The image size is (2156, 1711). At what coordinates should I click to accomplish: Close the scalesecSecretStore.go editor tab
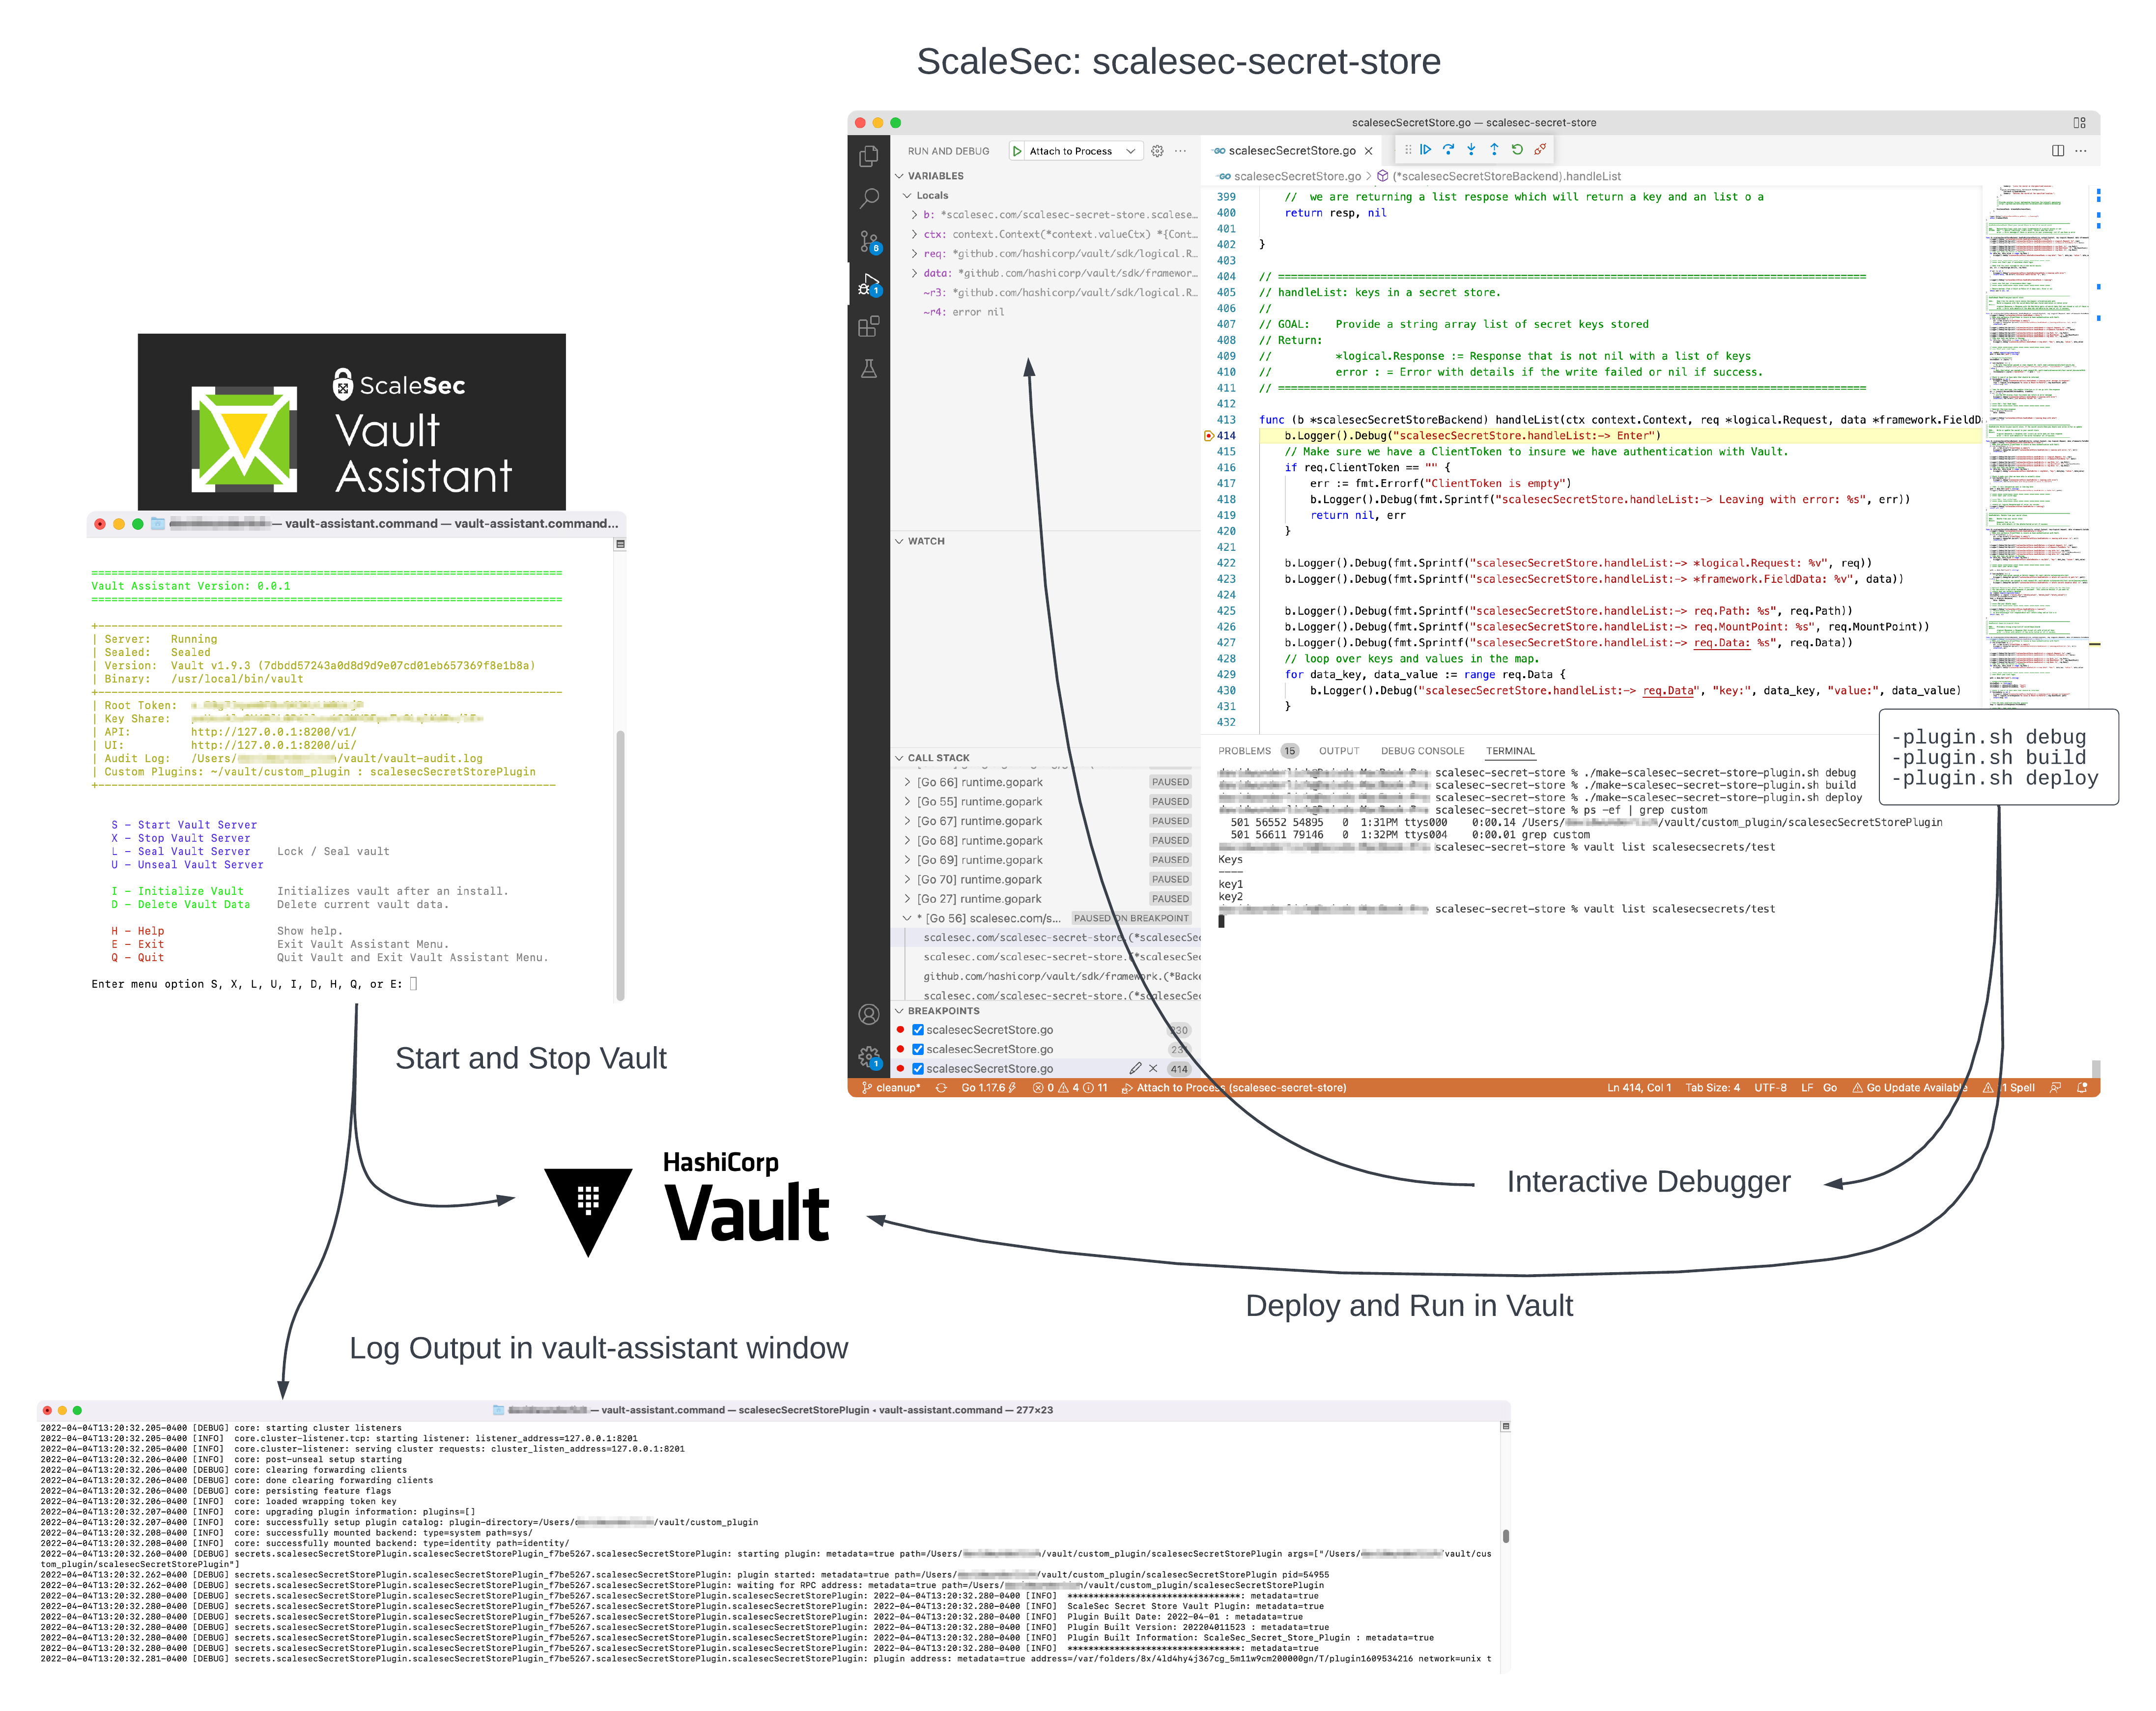(1368, 151)
